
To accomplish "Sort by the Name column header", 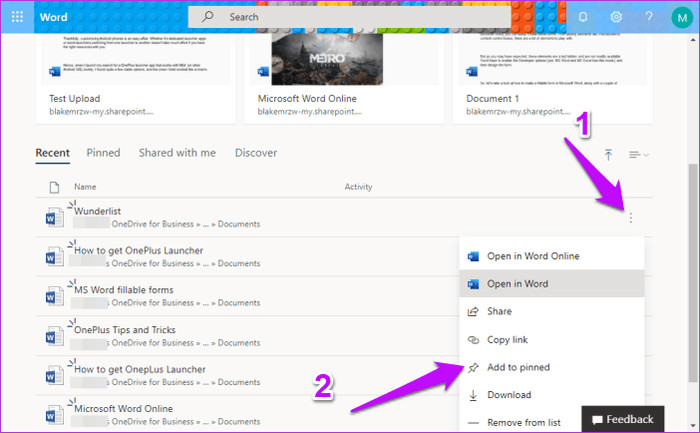I will tap(85, 187).
